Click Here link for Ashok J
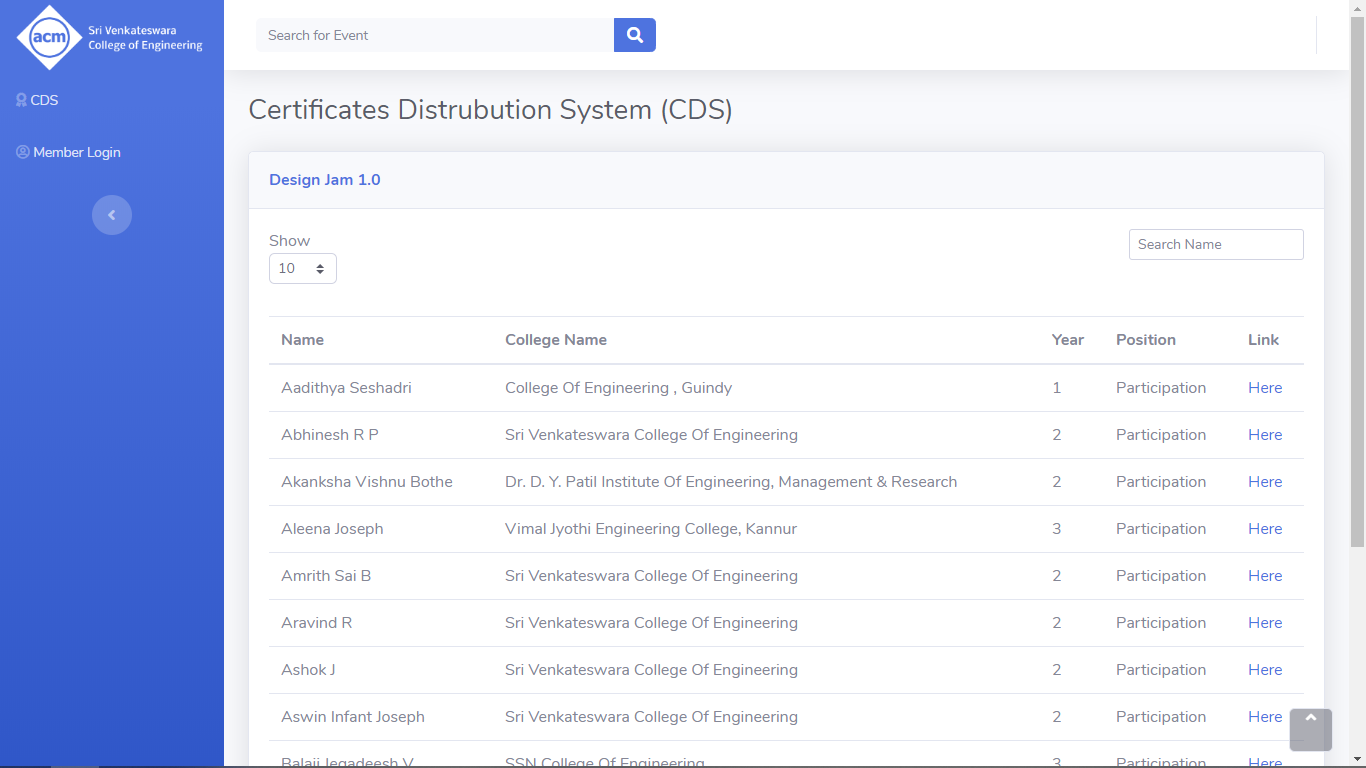 1264,670
